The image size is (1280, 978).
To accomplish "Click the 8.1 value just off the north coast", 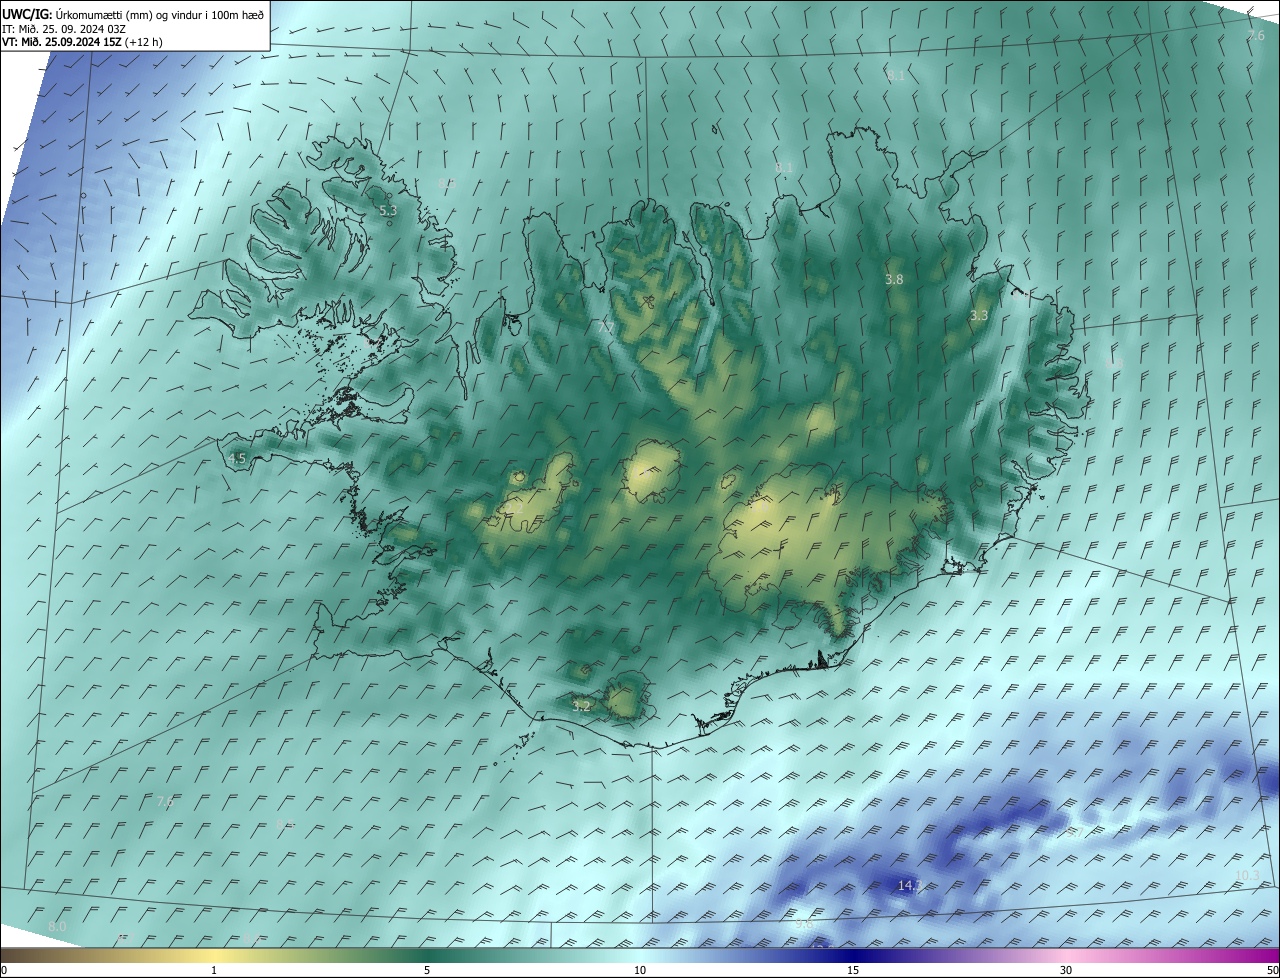I will click(x=785, y=168).
